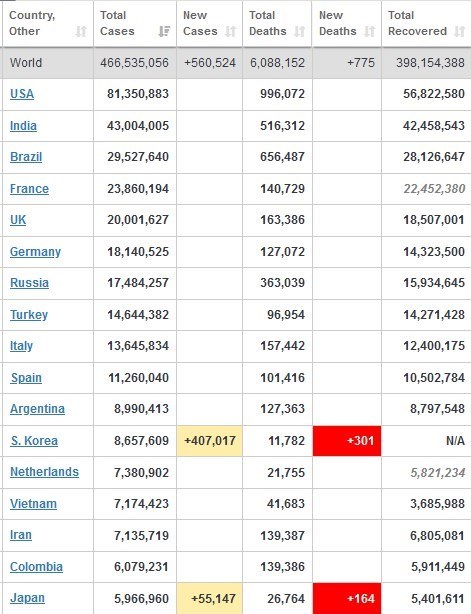Open the USA country link
The width and height of the screenshot is (471, 614).
click(22, 94)
